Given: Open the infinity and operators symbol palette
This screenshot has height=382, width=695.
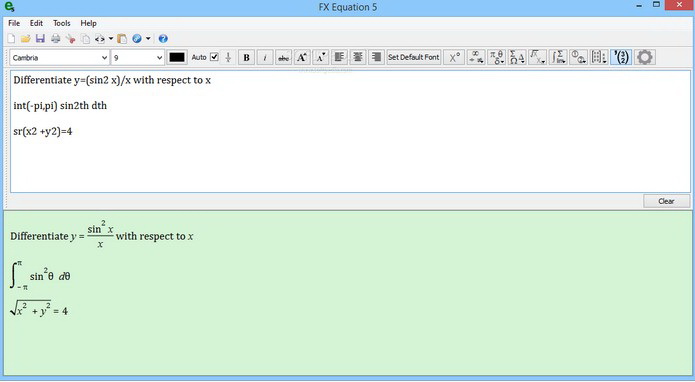Looking at the screenshot, I should [x=476, y=58].
